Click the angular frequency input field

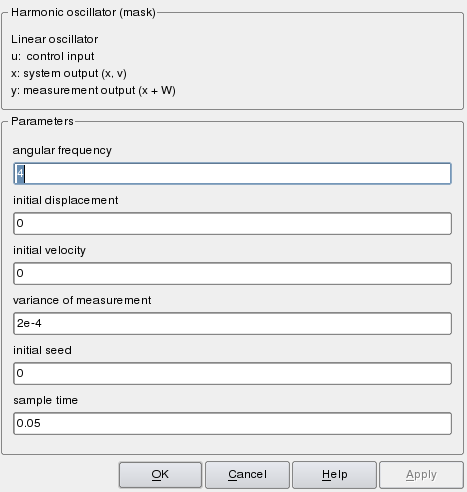click(x=232, y=173)
